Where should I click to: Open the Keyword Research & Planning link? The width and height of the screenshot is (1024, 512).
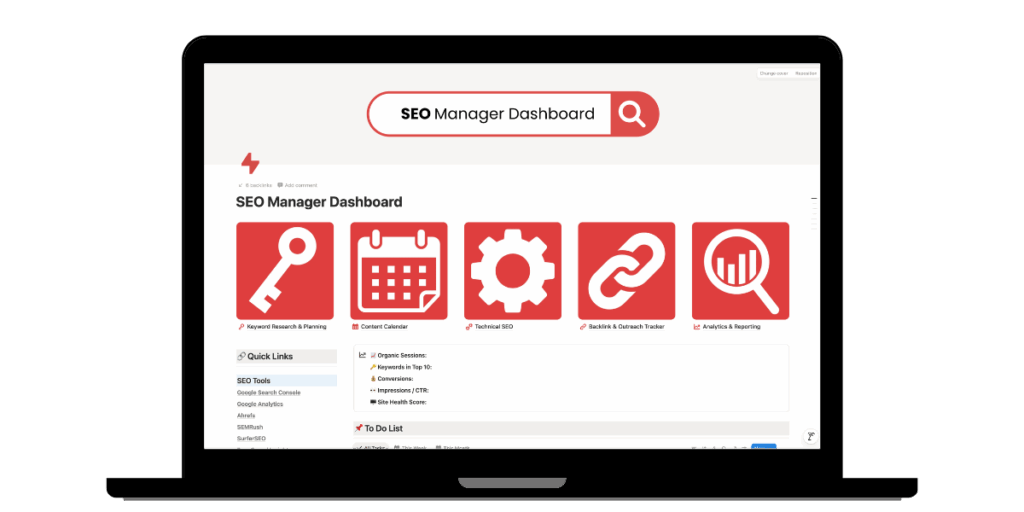pos(286,327)
